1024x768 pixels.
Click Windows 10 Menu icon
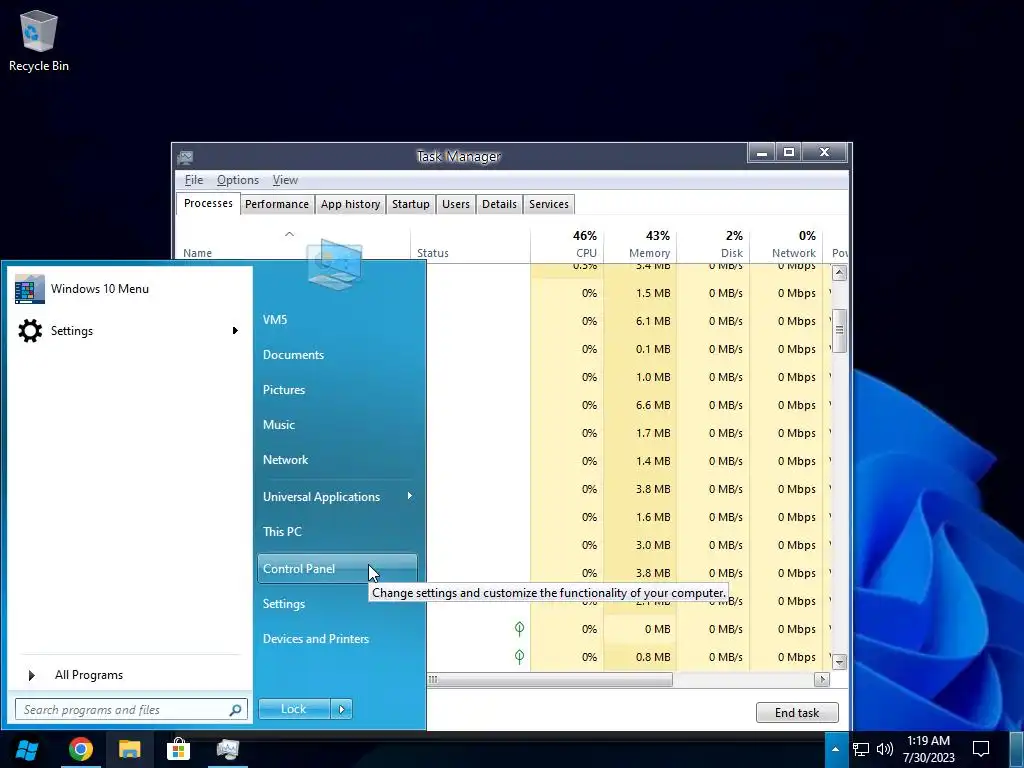(x=29, y=289)
